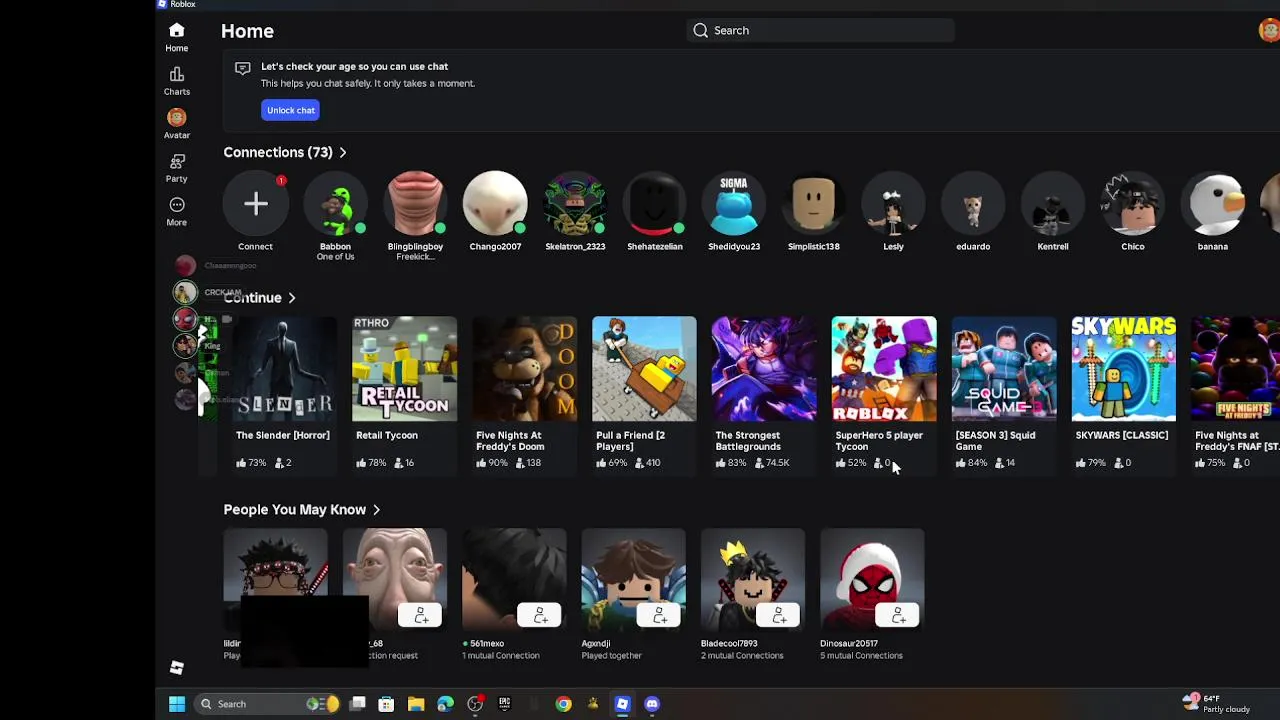Open eduardo's connection profile
Screen dimensions: 1280x720
[973, 204]
